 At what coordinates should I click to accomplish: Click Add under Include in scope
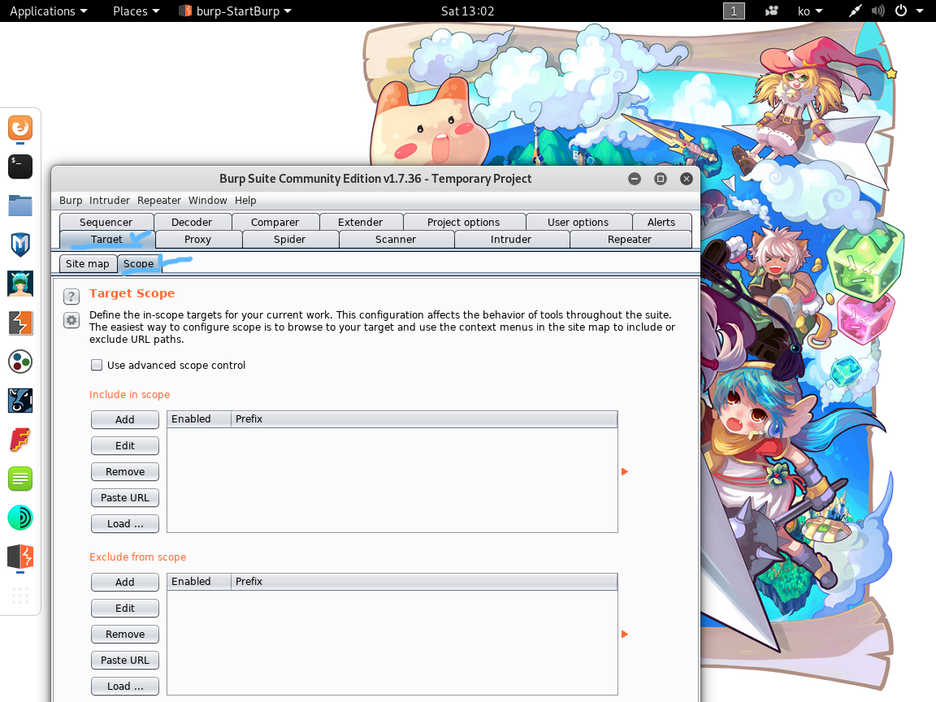(x=125, y=420)
